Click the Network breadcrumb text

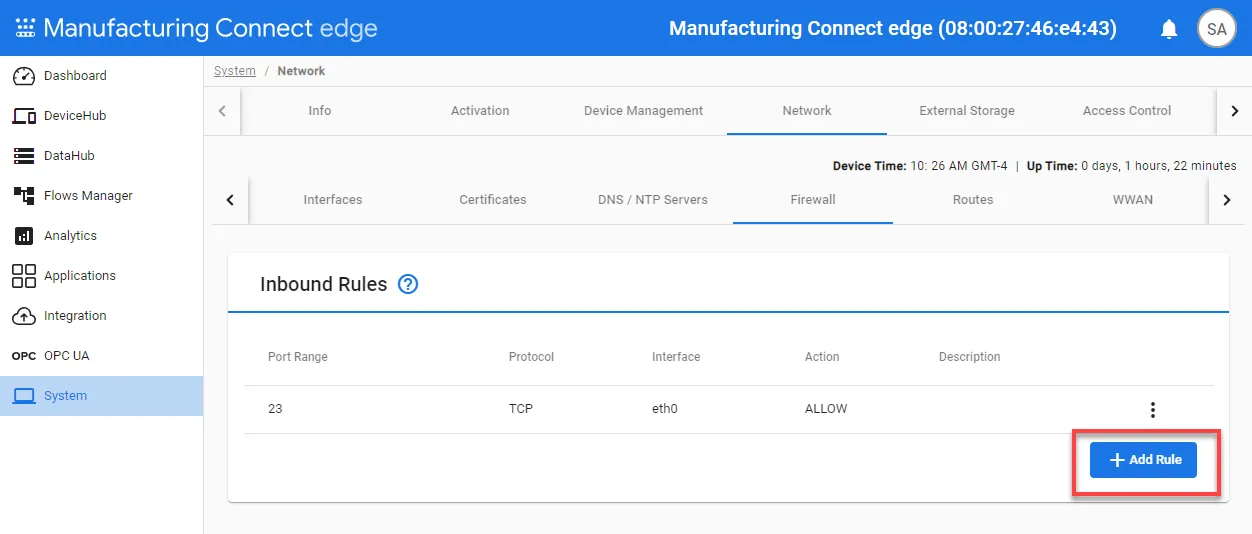[301, 71]
